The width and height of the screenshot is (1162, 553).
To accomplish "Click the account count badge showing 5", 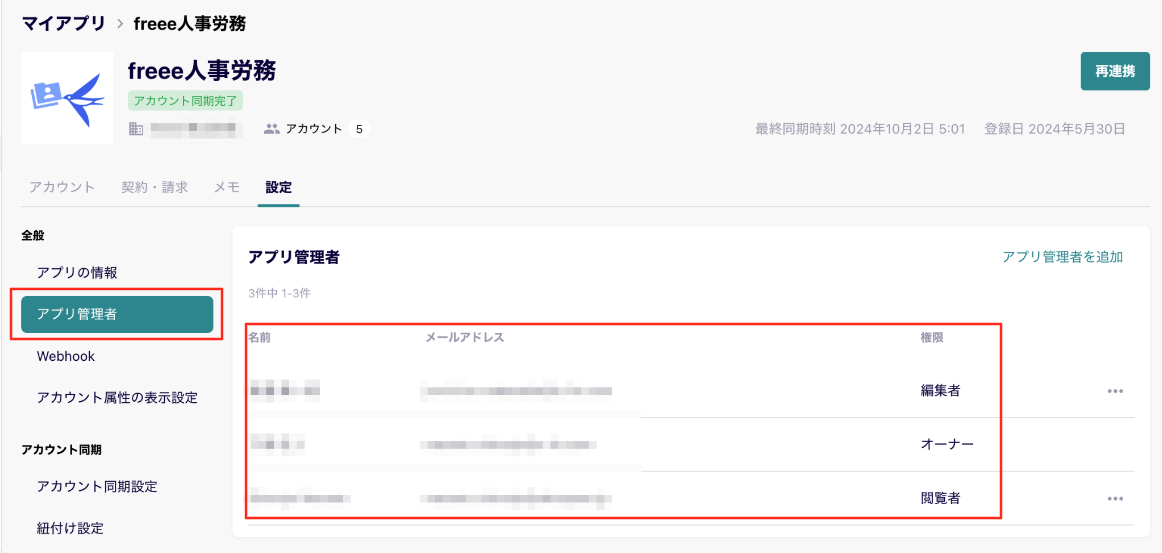I will 359,129.
